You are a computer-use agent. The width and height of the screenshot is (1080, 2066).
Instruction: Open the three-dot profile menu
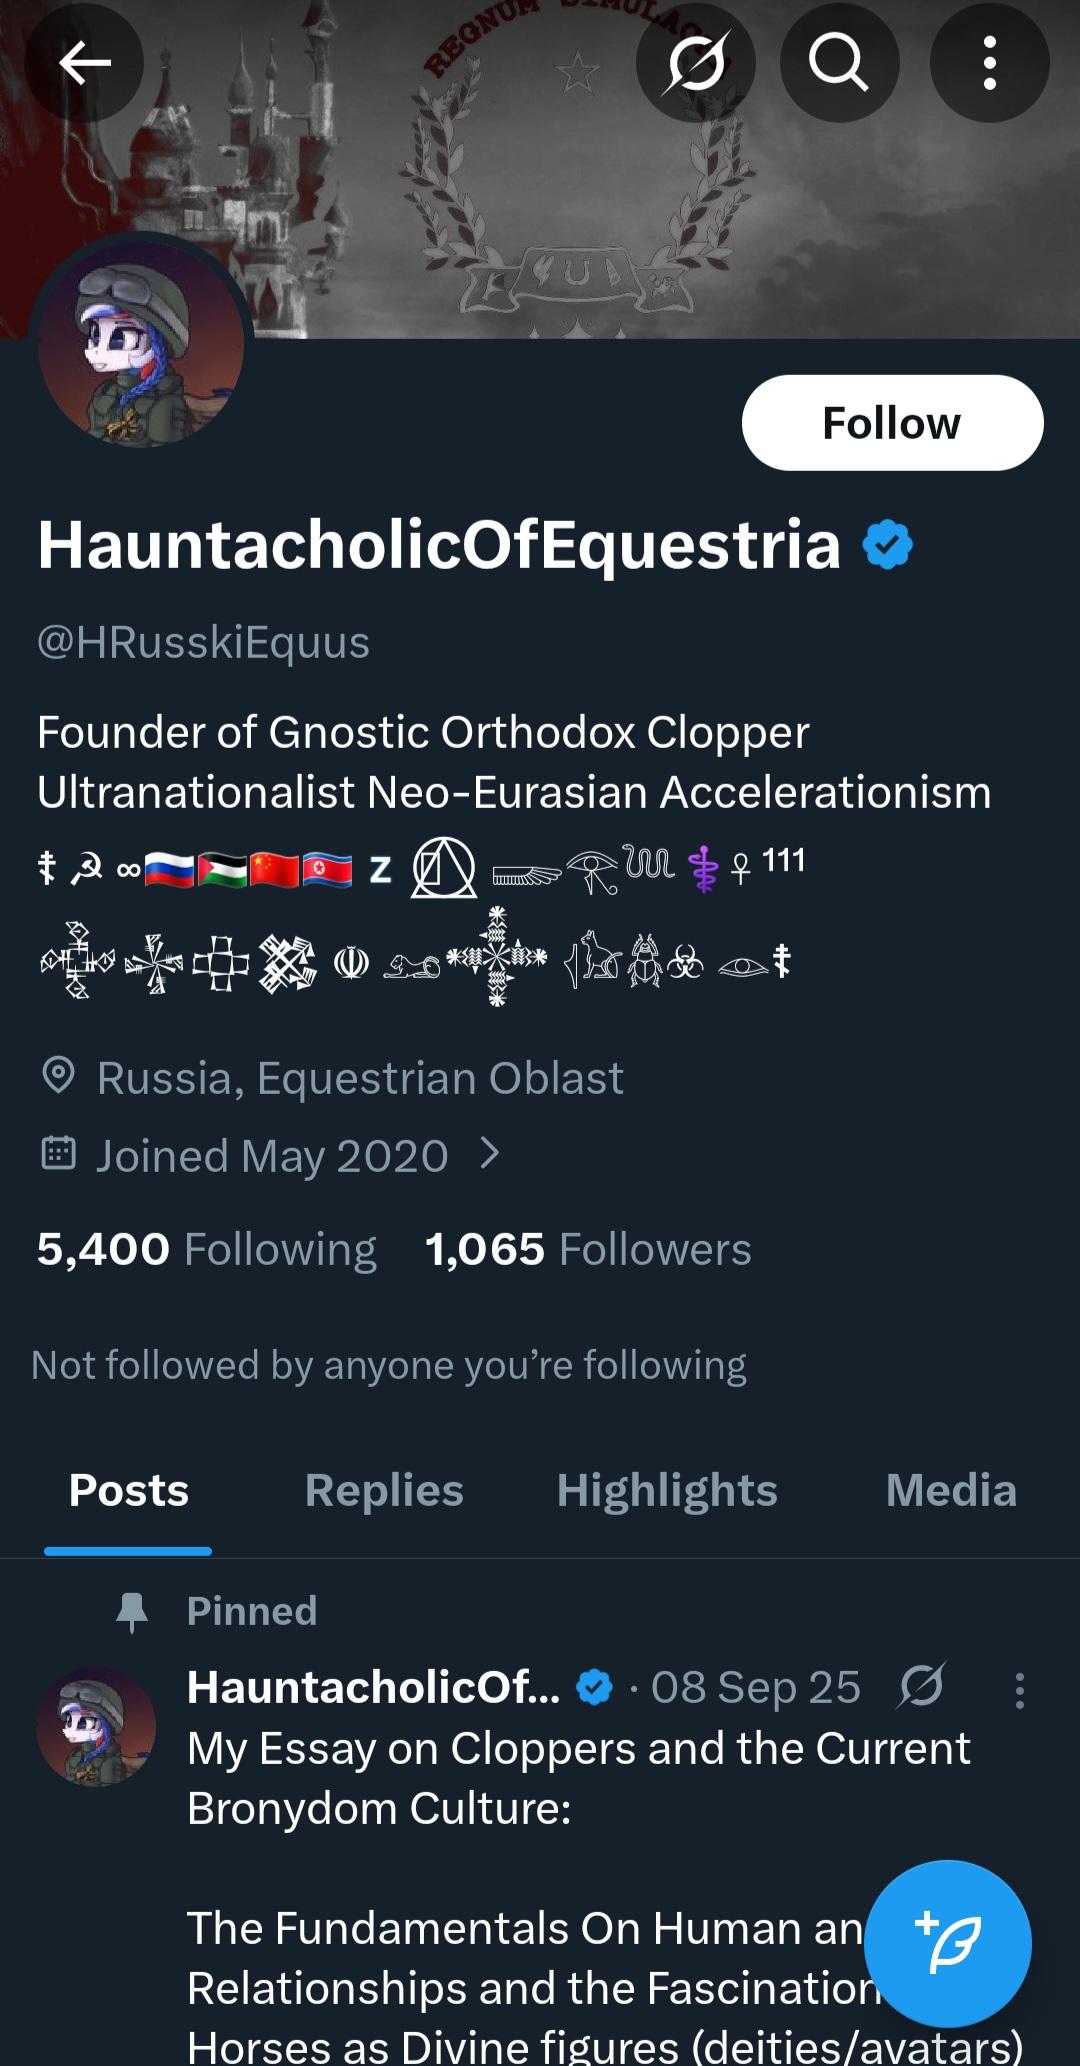pos(989,64)
